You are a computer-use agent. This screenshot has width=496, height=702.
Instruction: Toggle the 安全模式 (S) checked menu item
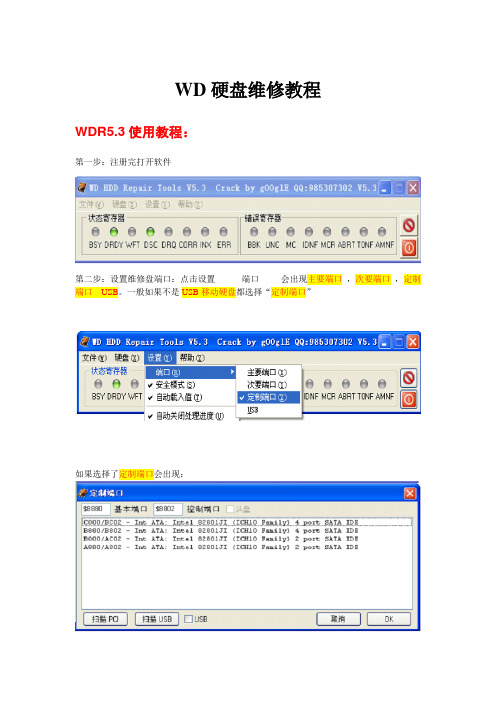(x=190, y=385)
